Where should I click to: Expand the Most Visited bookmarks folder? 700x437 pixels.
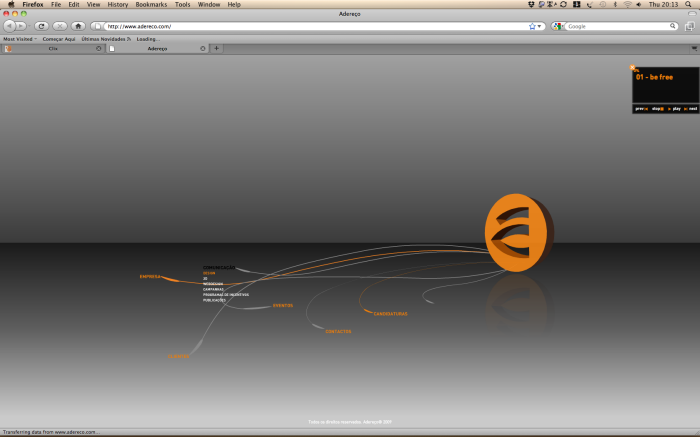click(x=20, y=39)
